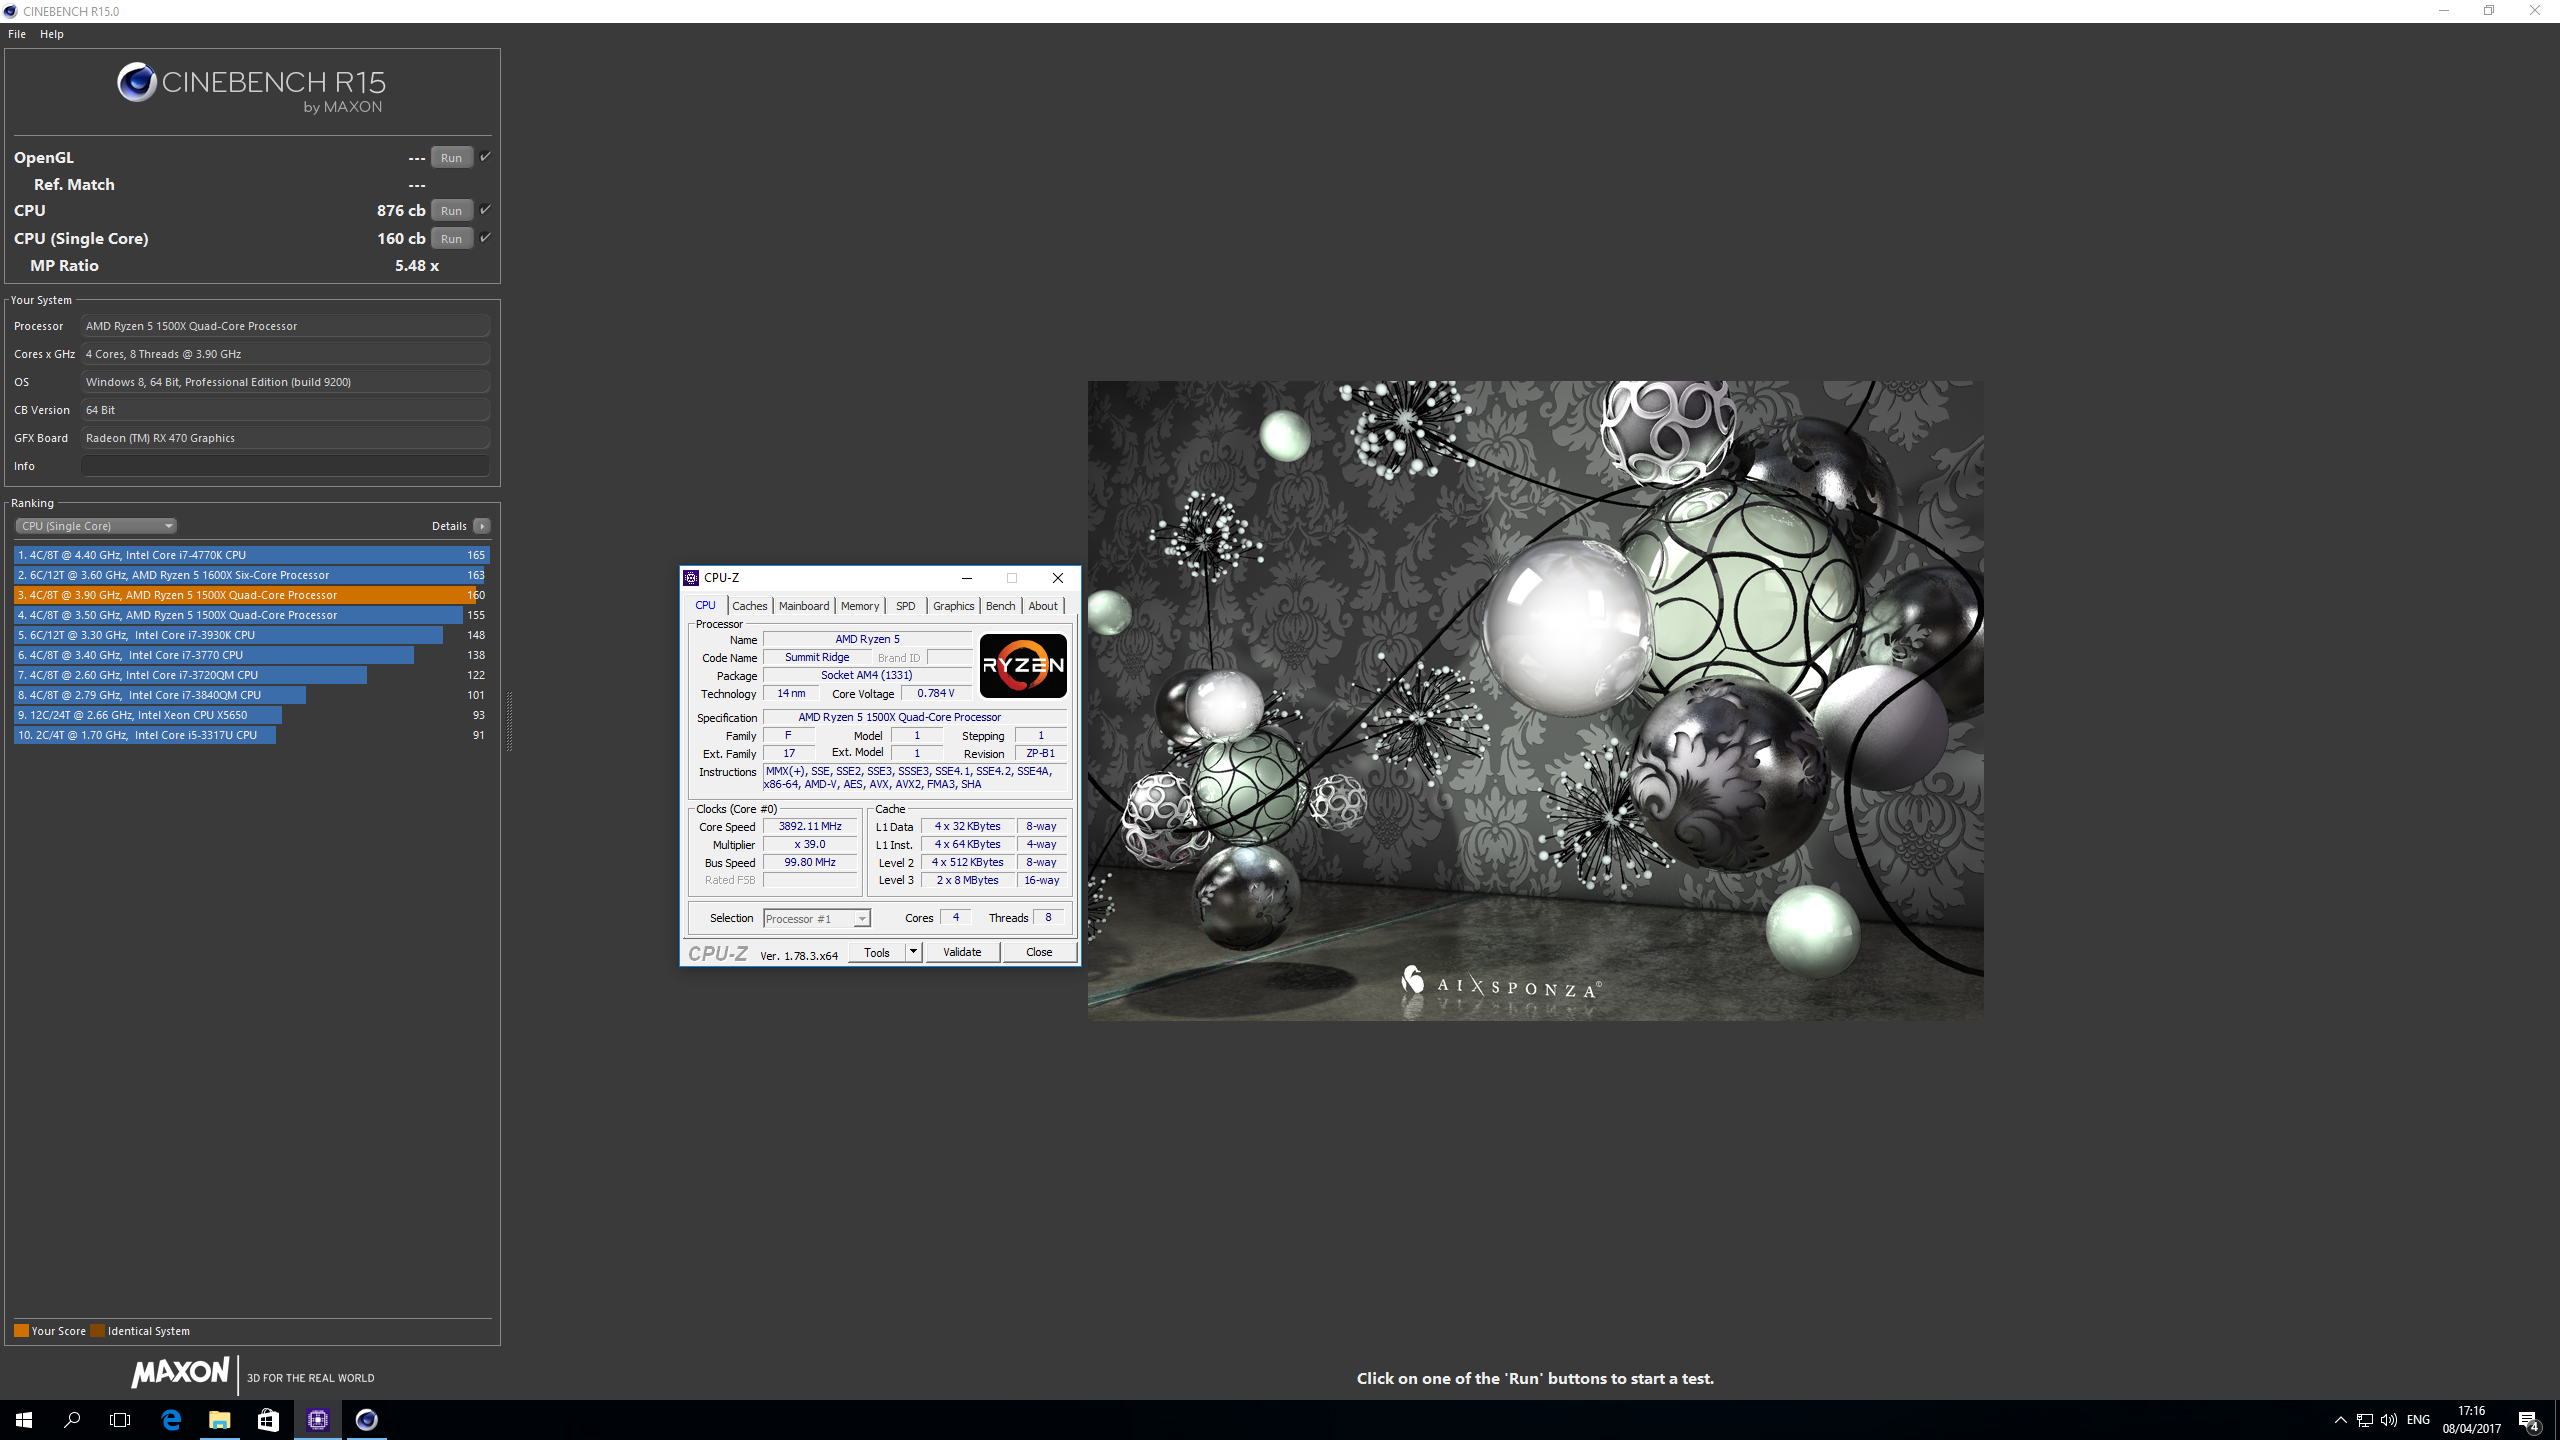
Task: Select ranking row Intel Xeon X5650
Action: pyautogui.click(x=251, y=715)
